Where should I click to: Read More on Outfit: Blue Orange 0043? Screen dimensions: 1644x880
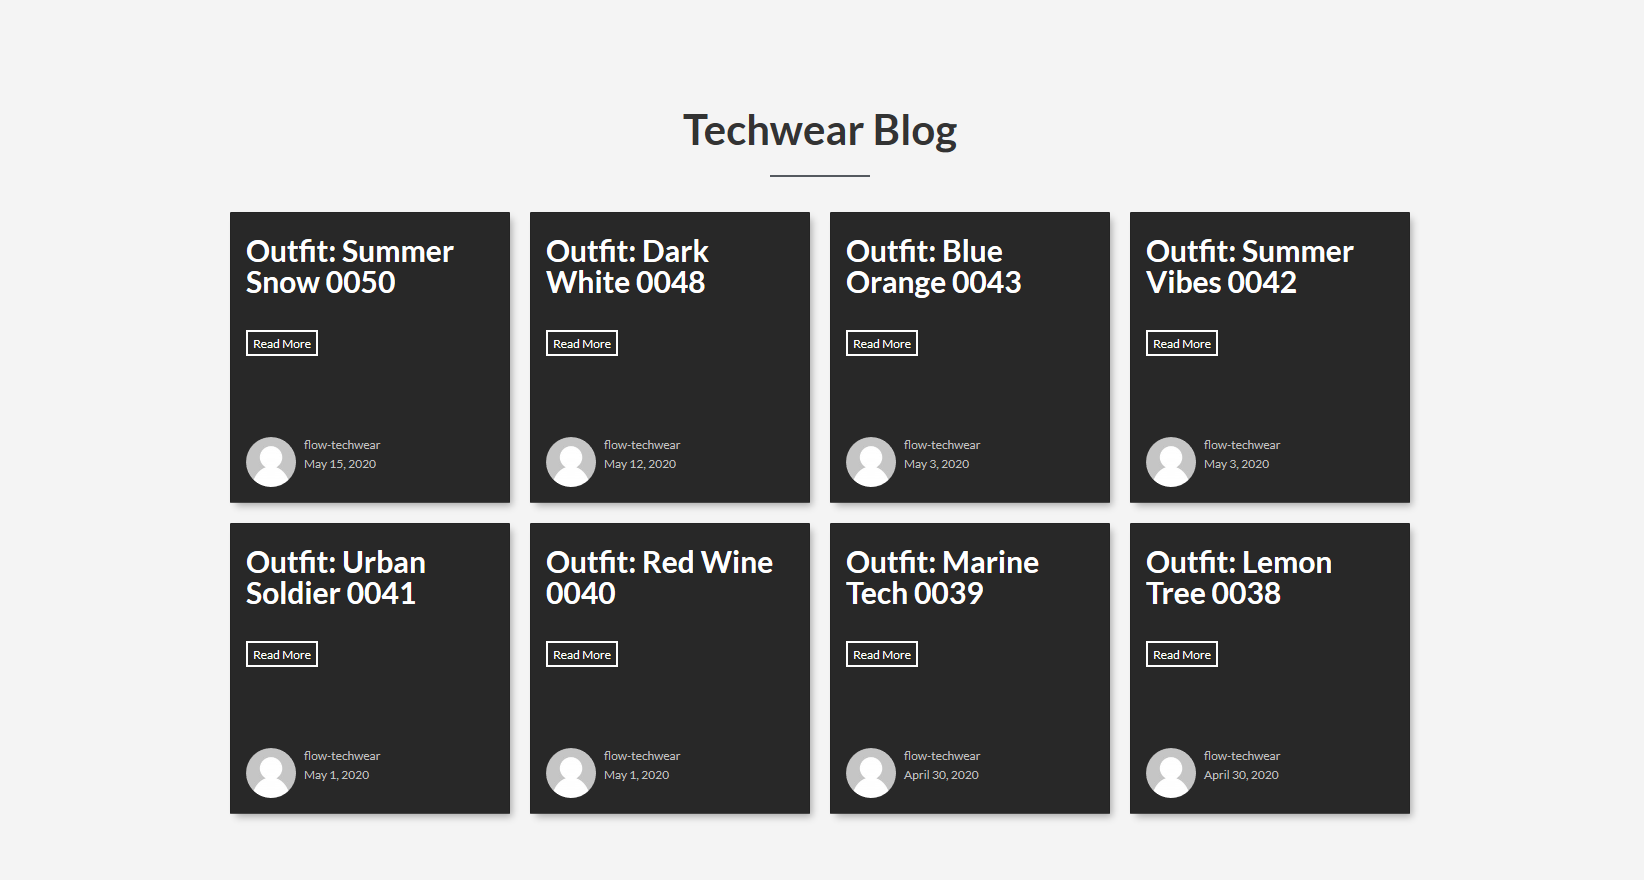(882, 343)
